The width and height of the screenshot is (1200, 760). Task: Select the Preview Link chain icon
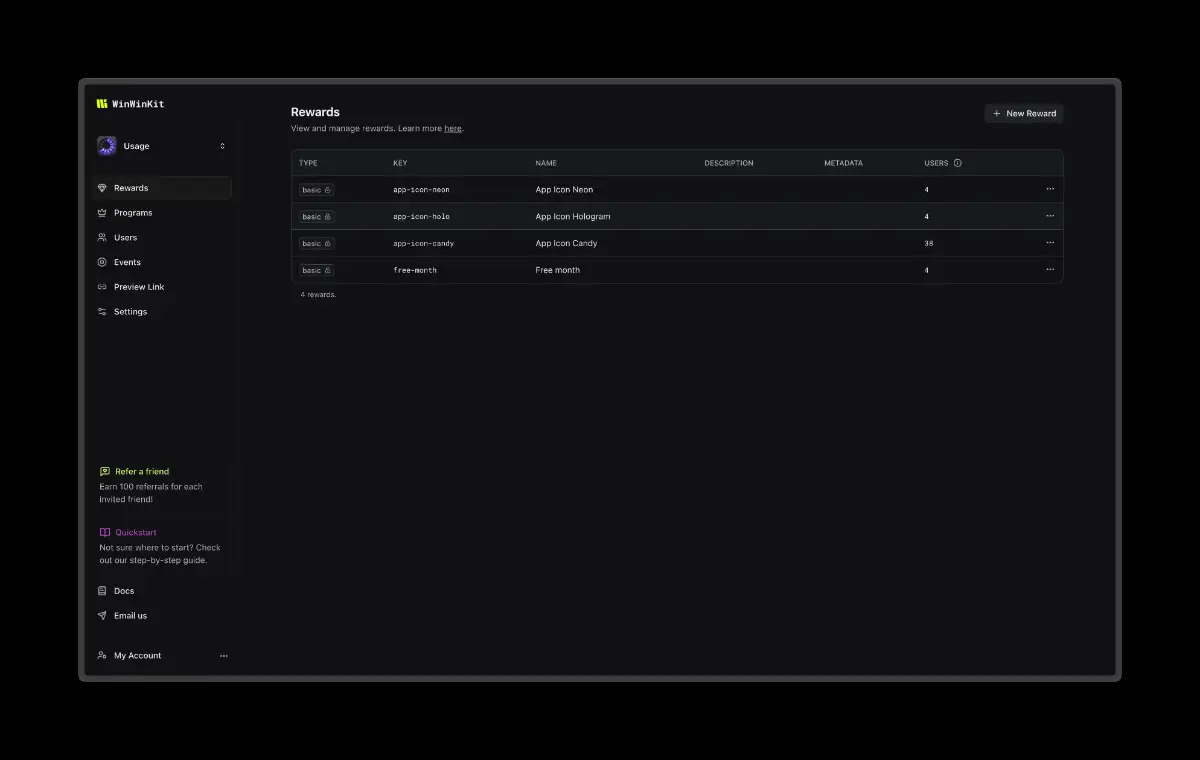(x=102, y=287)
